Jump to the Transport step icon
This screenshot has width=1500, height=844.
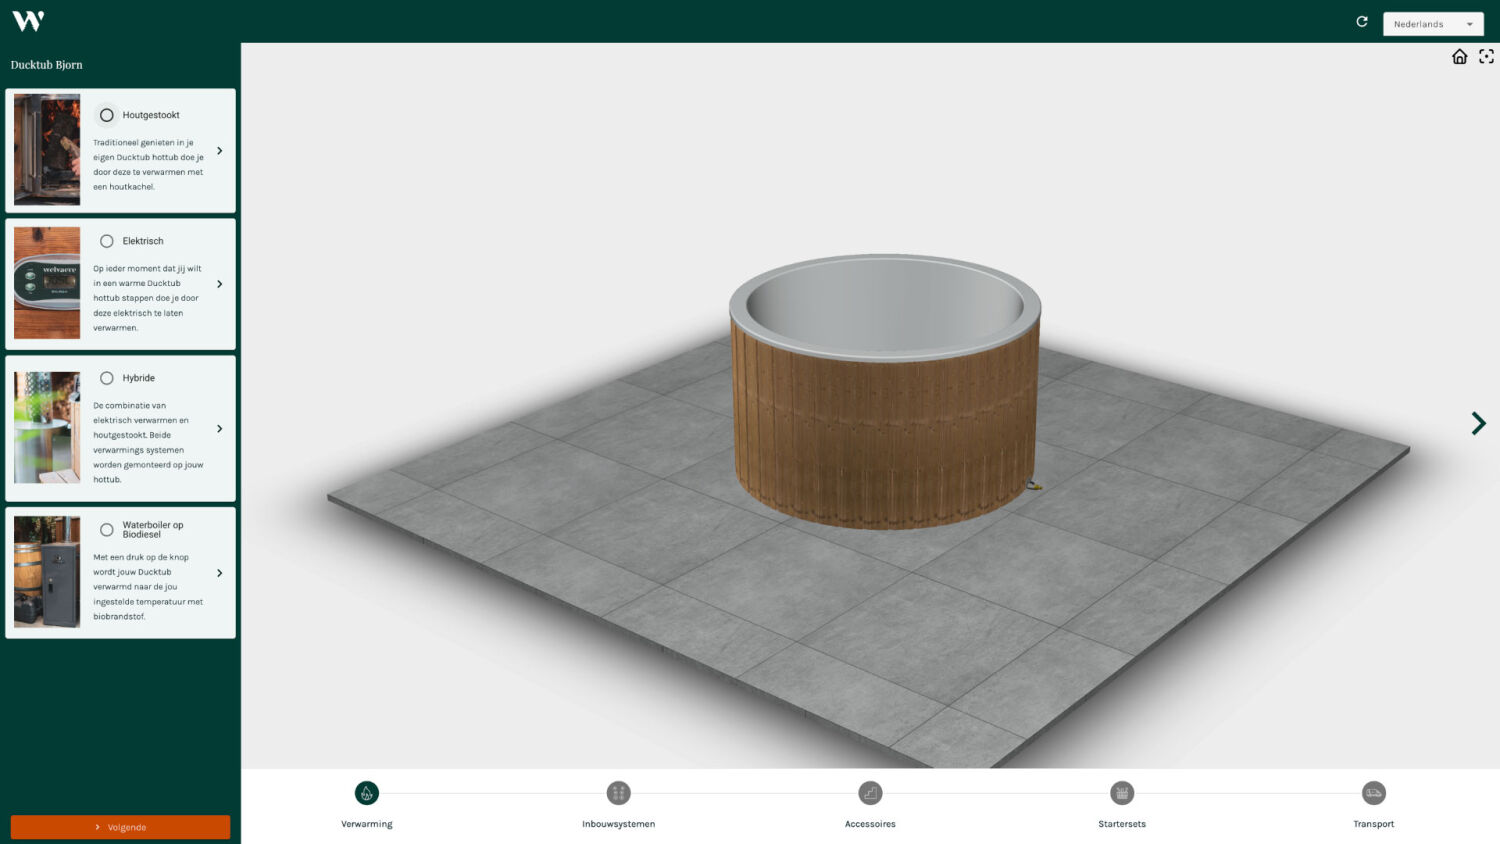click(x=1373, y=793)
